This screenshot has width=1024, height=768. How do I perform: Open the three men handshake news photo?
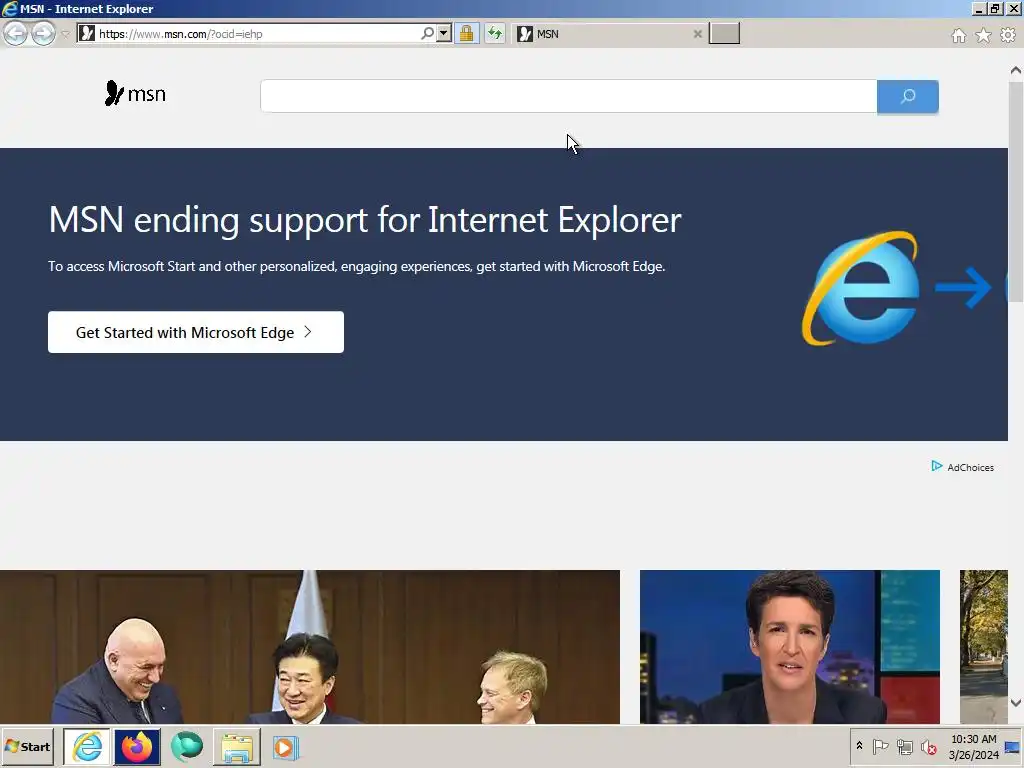coord(310,647)
